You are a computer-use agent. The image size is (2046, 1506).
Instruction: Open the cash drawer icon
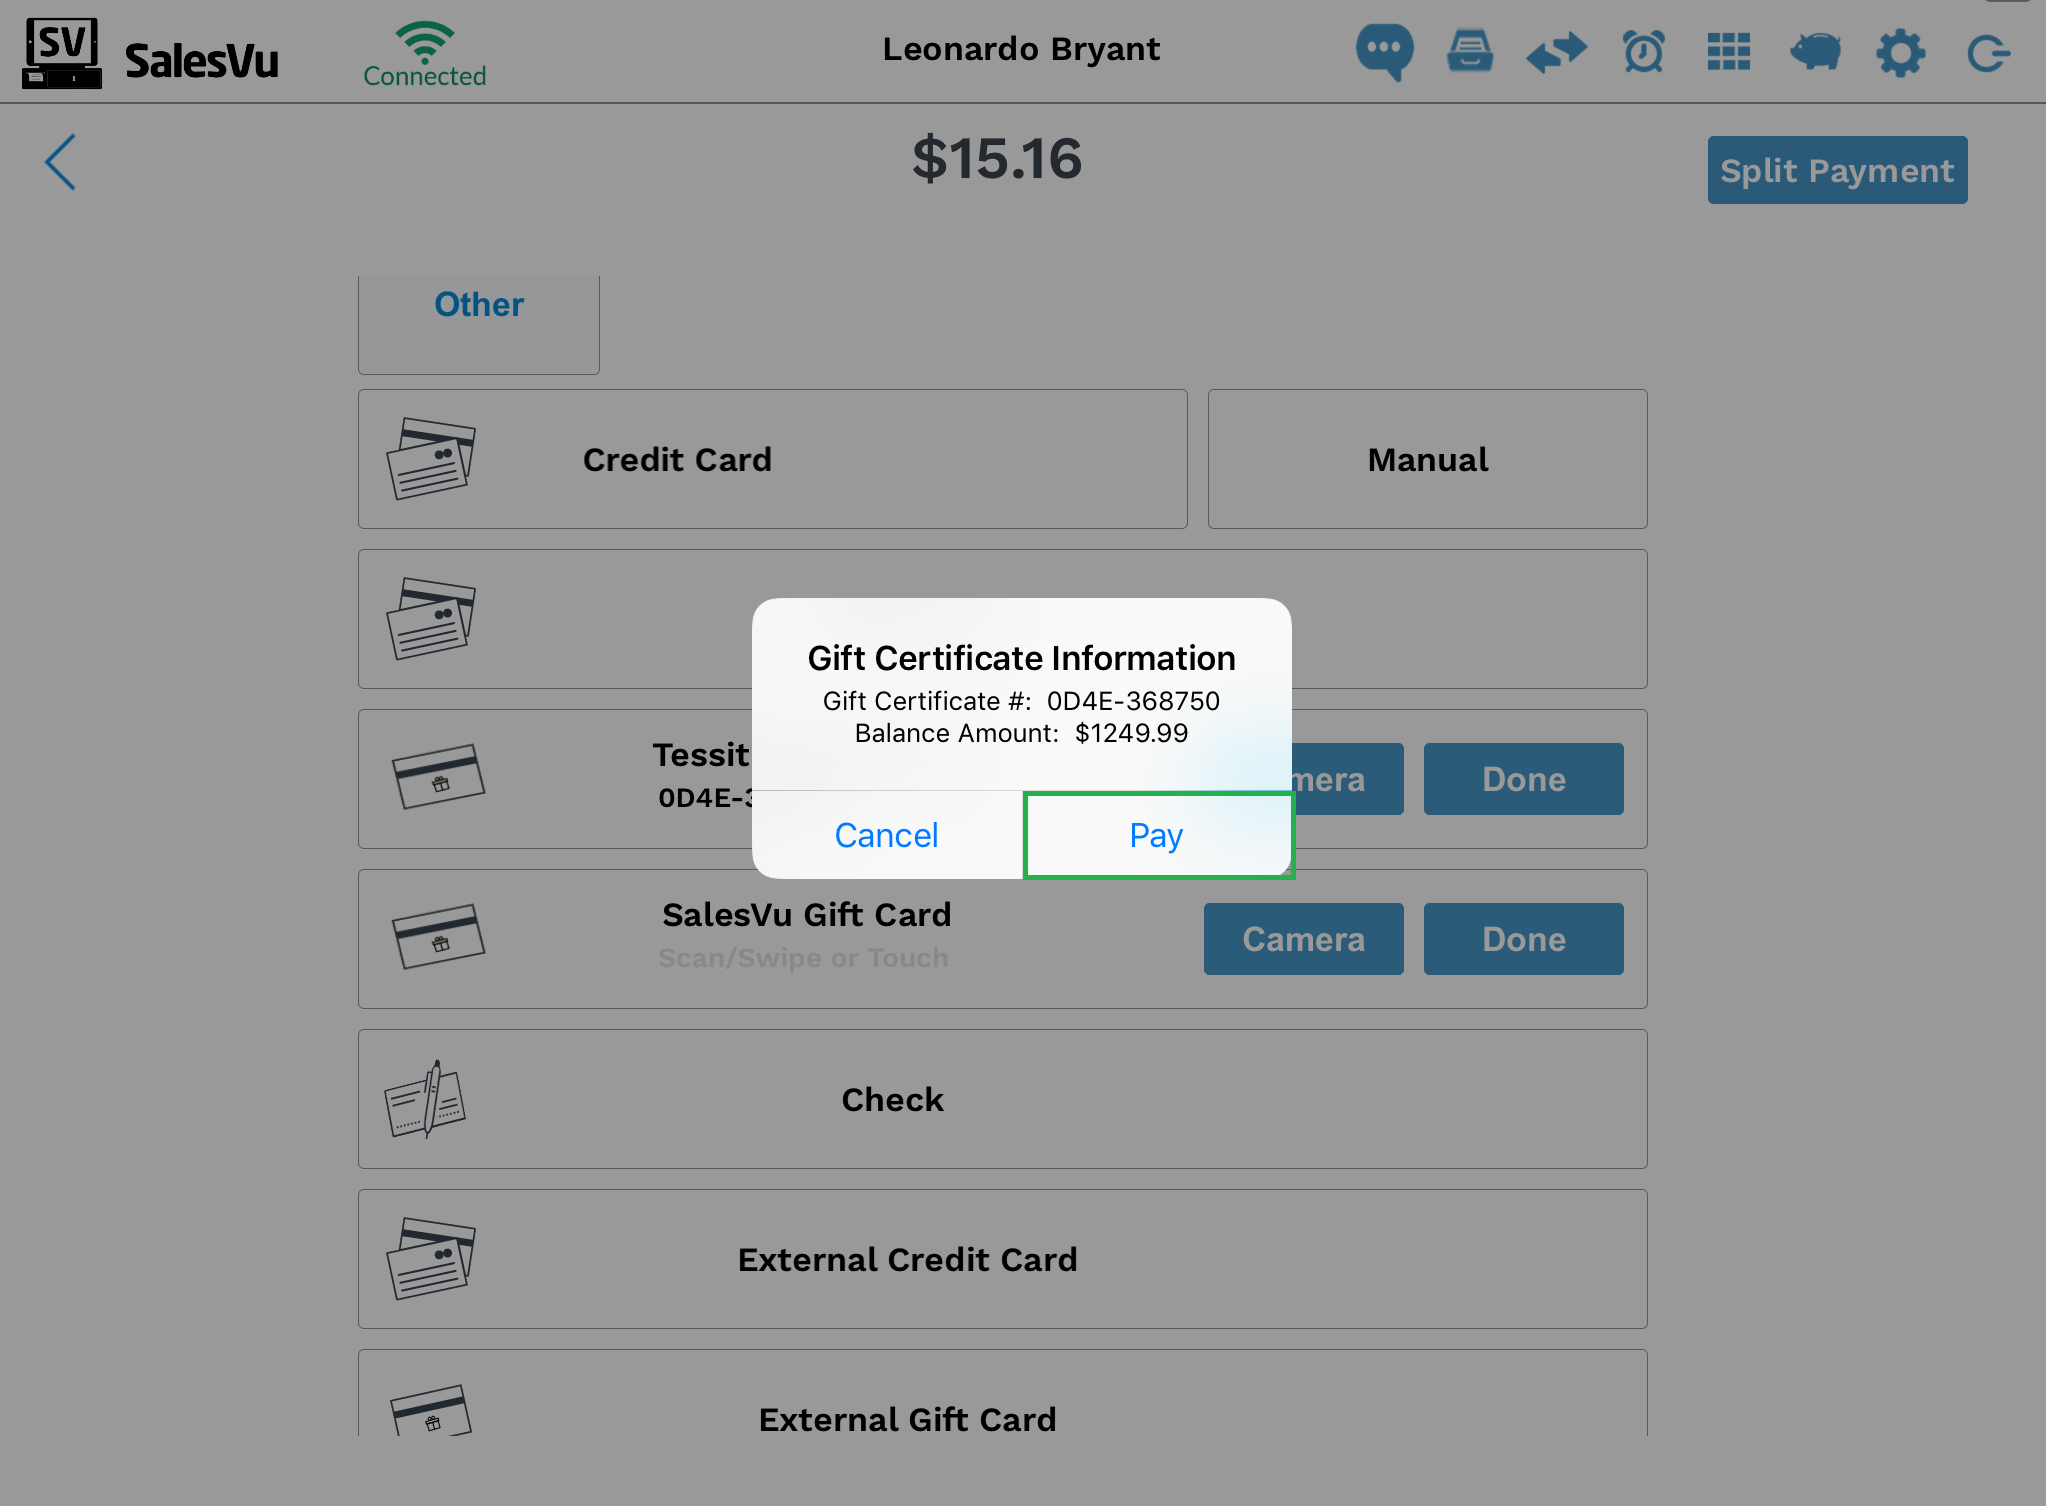(1470, 51)
